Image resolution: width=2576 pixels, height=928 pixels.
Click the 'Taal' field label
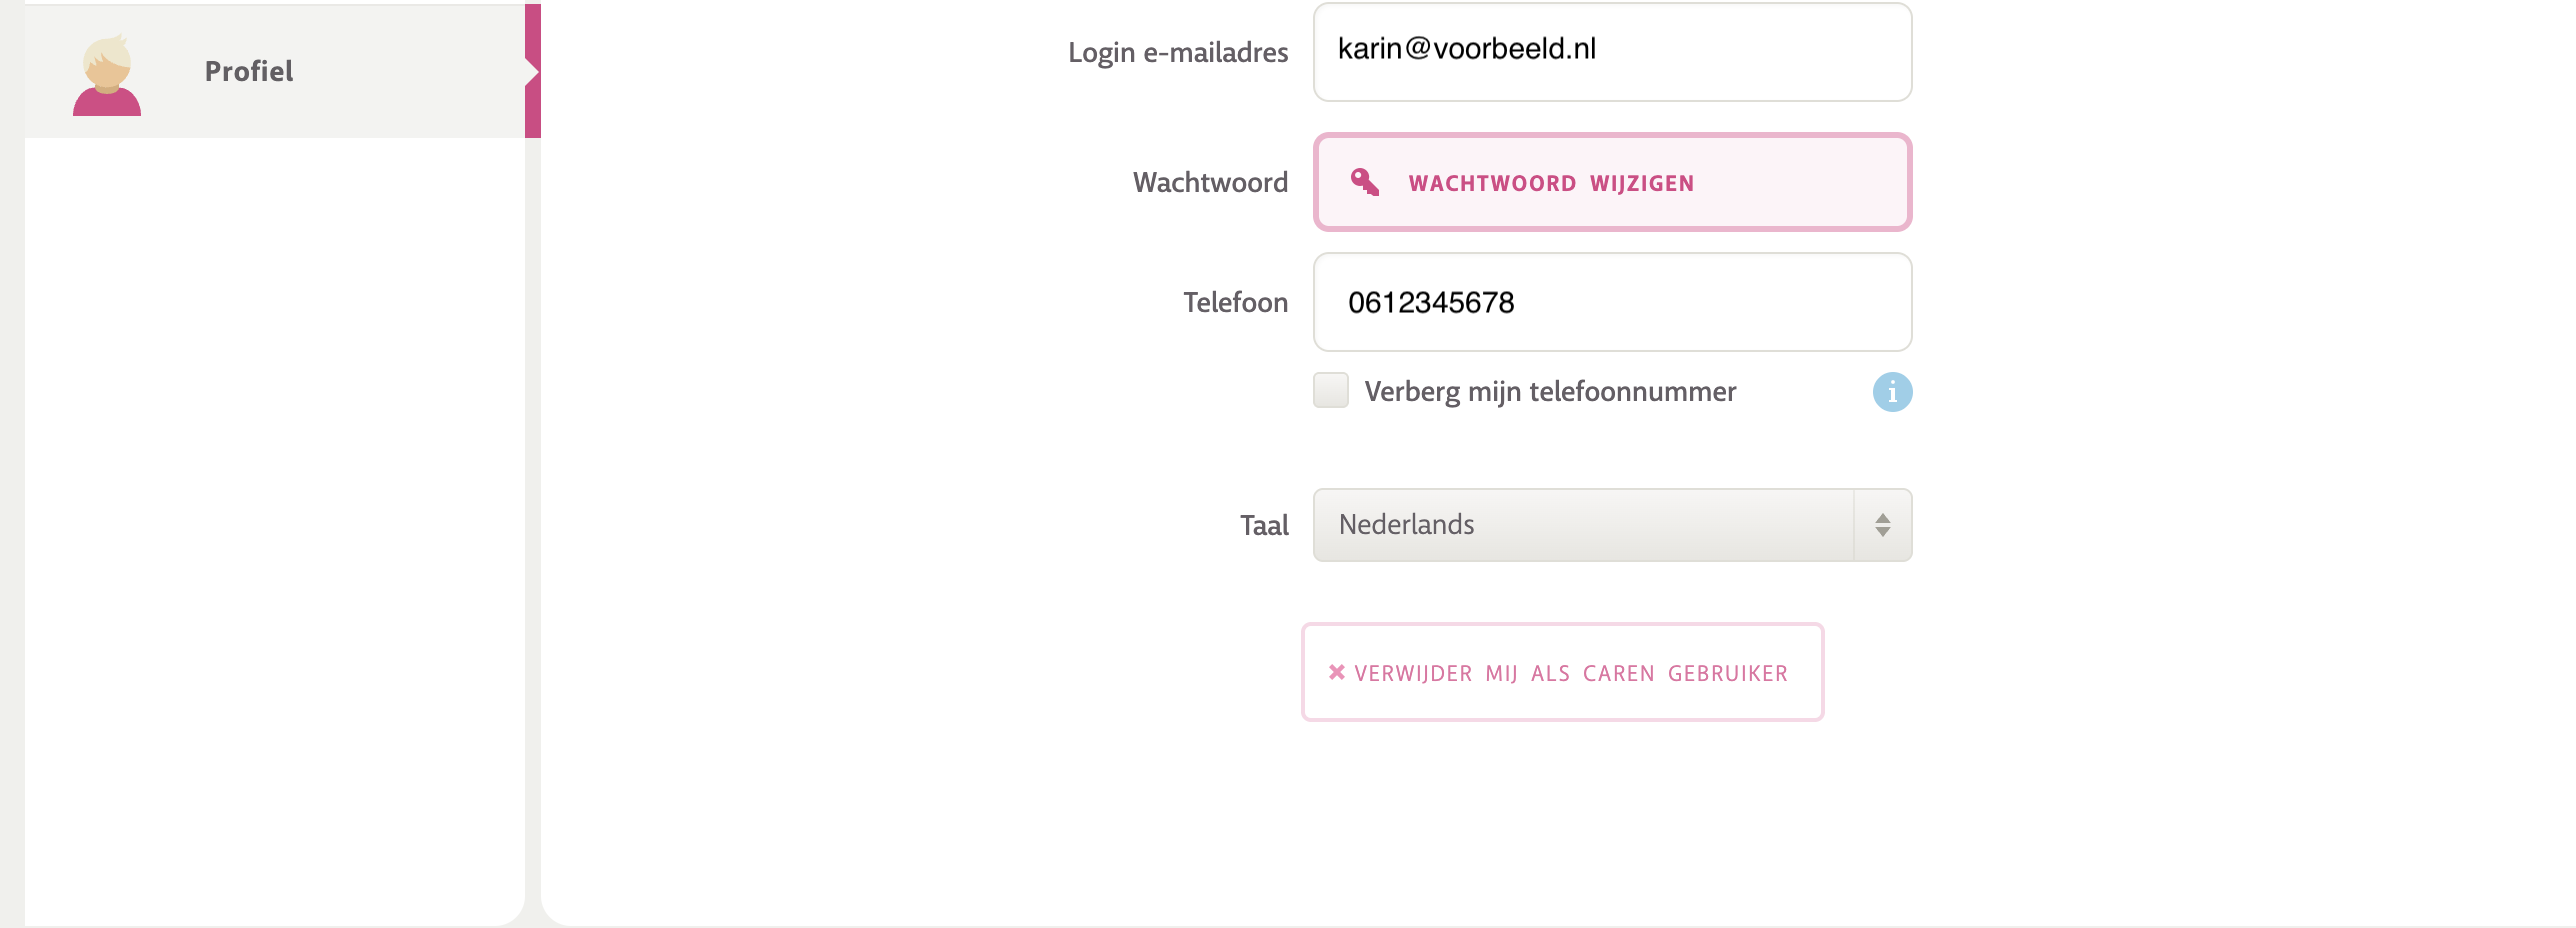point(1263,525)
